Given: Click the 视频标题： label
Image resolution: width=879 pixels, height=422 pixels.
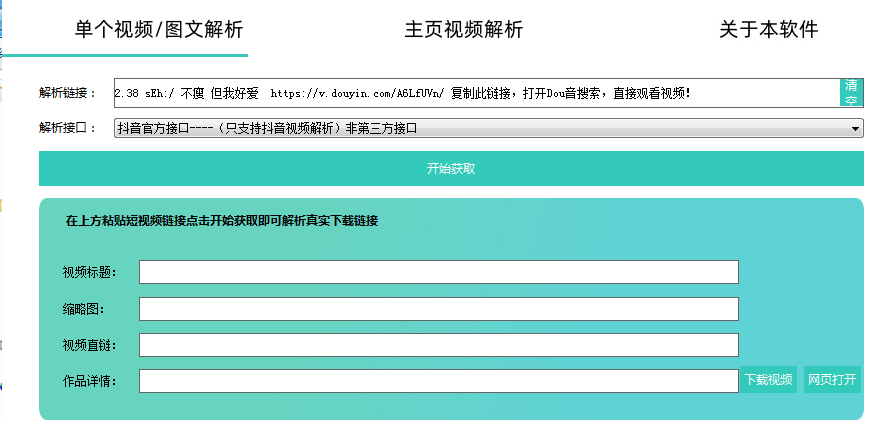Looking at the screenshot, I should (x=90, y=273).
